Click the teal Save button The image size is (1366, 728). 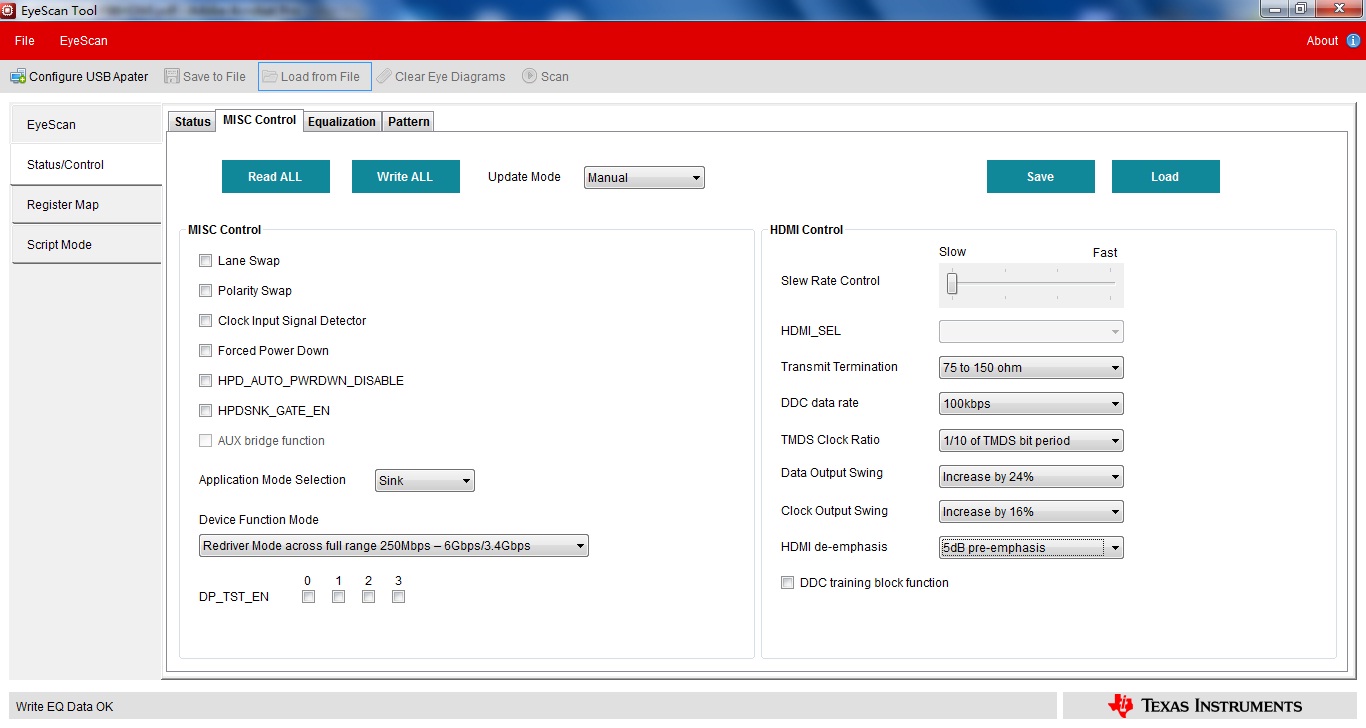[x=1040, y=177]
